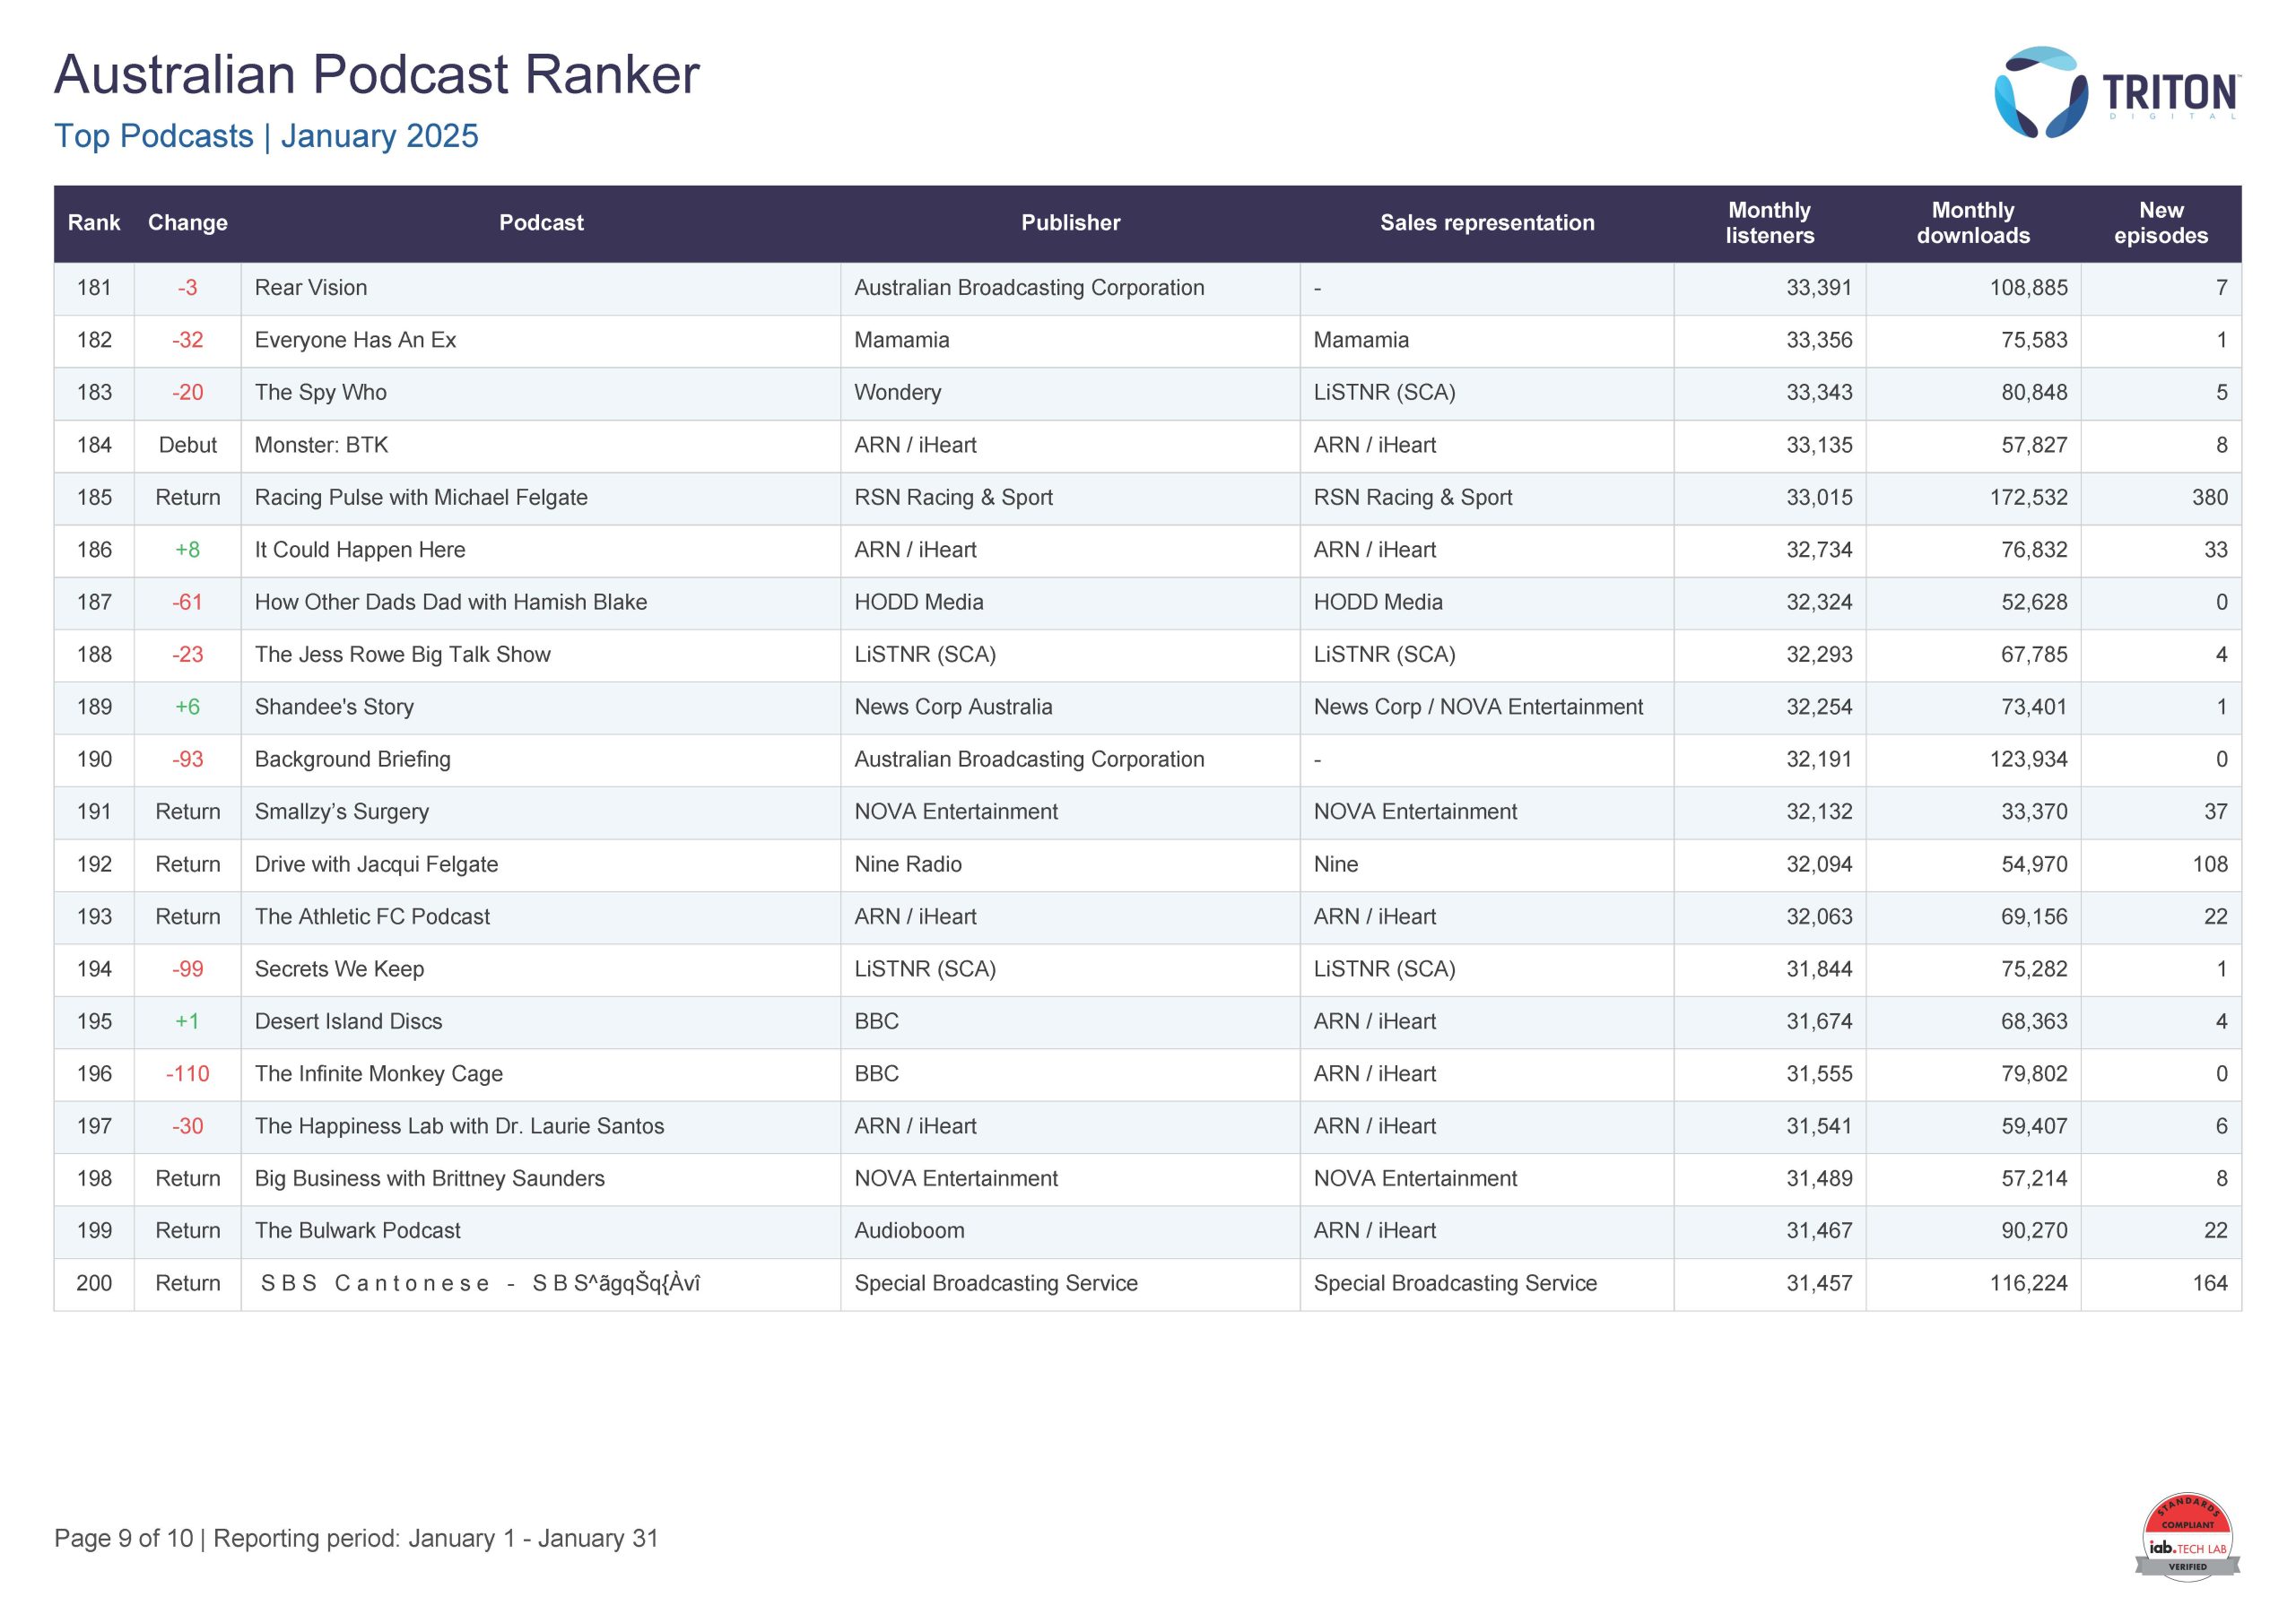This screenshot has height=1623, width=2296.
Task: Click News Corp / NOVA Entertainment sales cell
Action: (x=1477, y=707)
